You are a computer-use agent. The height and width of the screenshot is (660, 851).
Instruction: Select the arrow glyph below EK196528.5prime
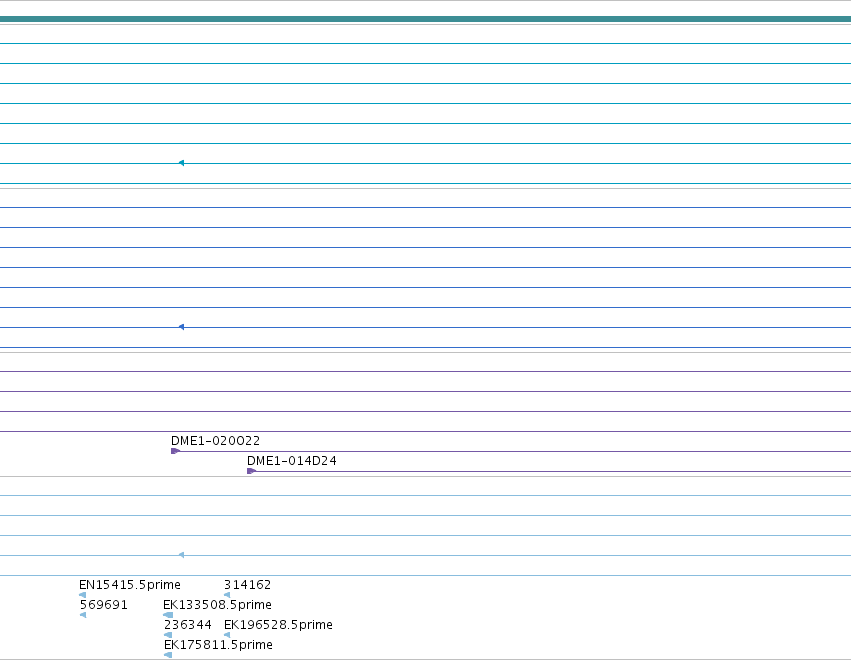(227, 635)
